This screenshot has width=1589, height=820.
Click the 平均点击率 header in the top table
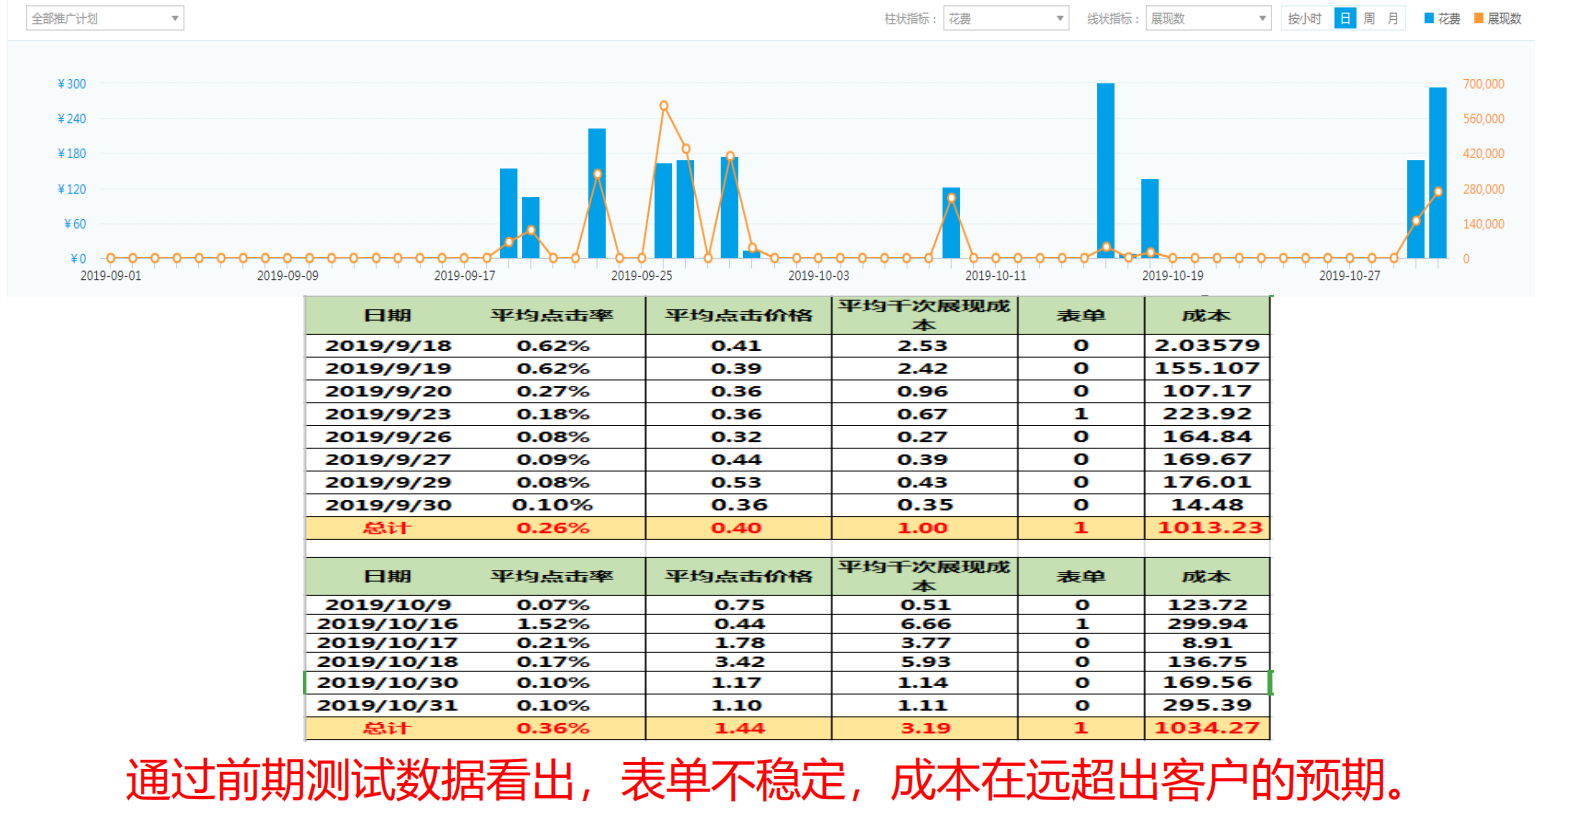click(552, 315)
